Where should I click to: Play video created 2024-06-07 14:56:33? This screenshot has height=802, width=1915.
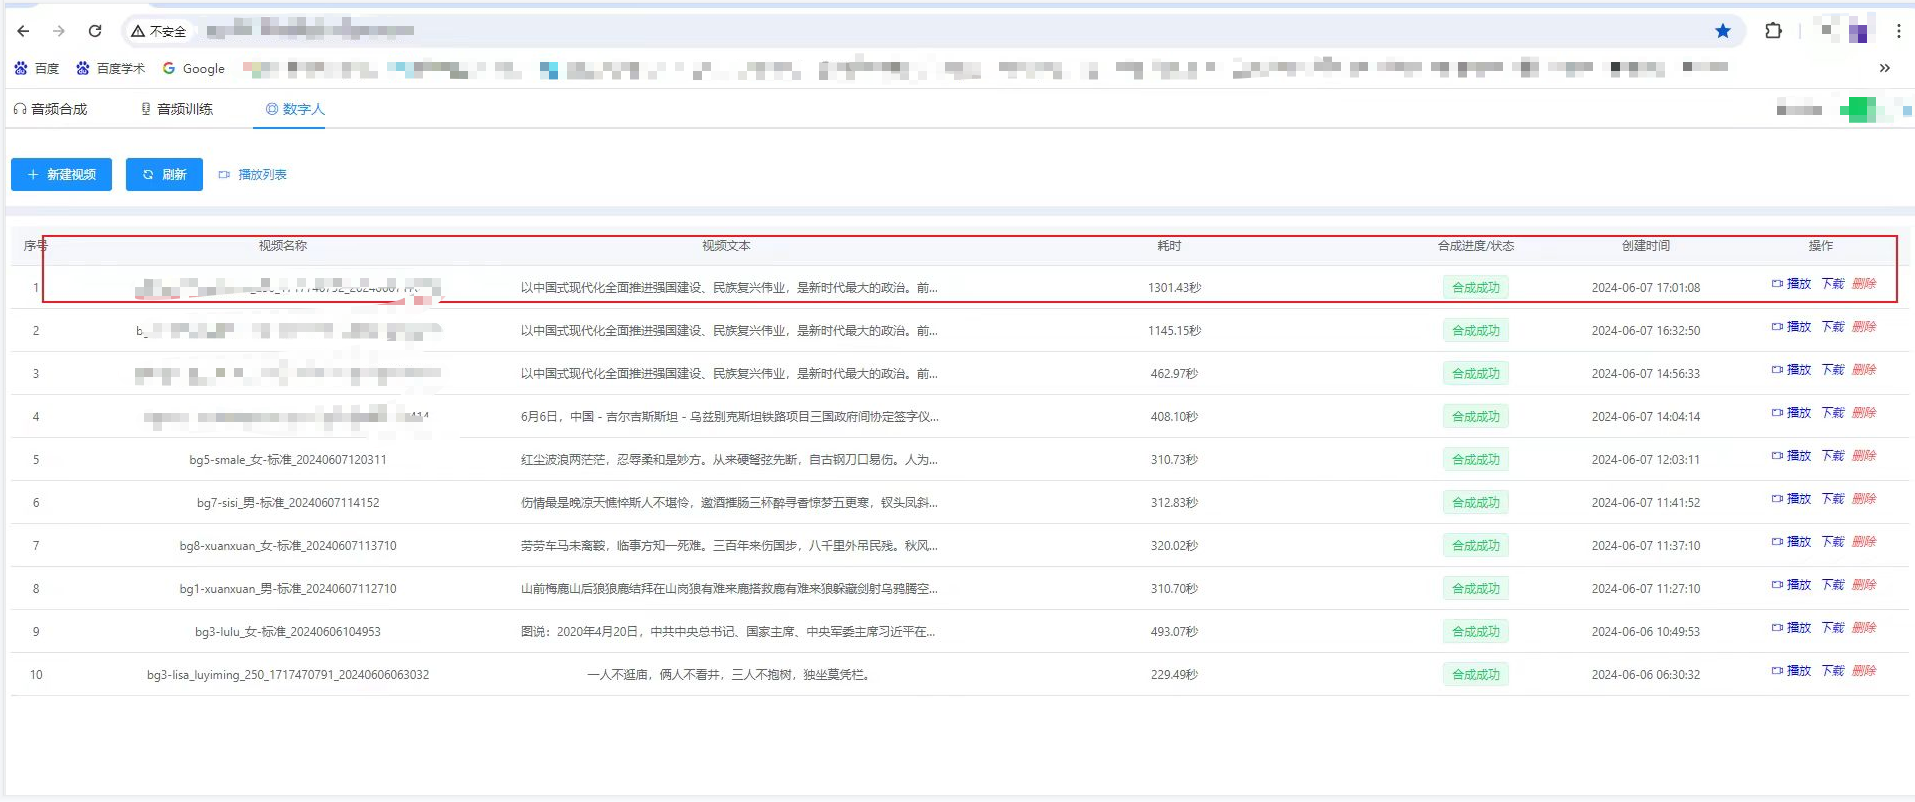coord(1791,370)
